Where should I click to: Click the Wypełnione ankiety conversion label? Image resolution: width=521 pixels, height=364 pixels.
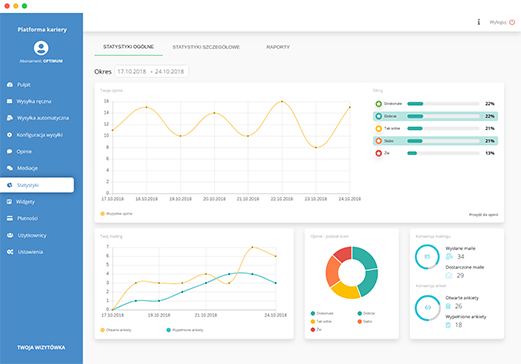tap(466, 317)
